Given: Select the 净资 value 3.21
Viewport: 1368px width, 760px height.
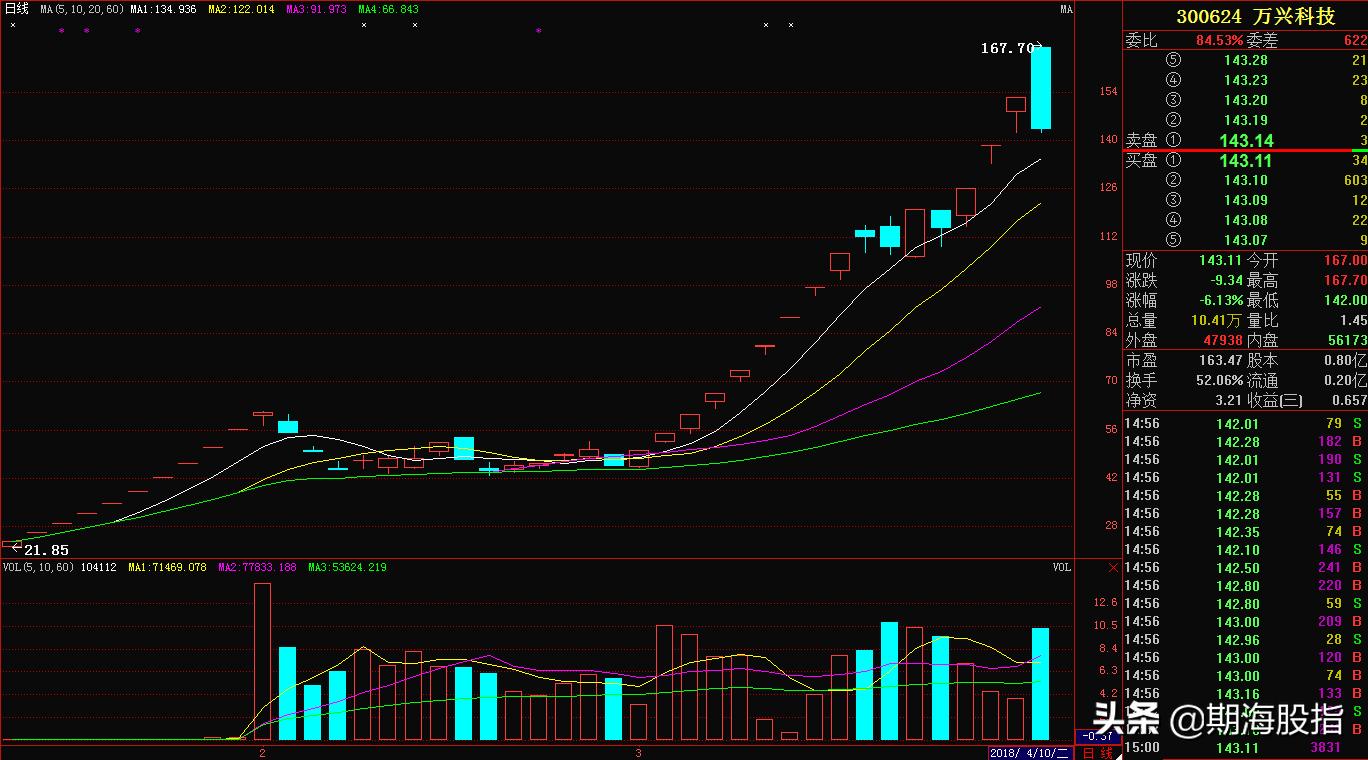Looking at the screenshot, I should [1229, 400].
